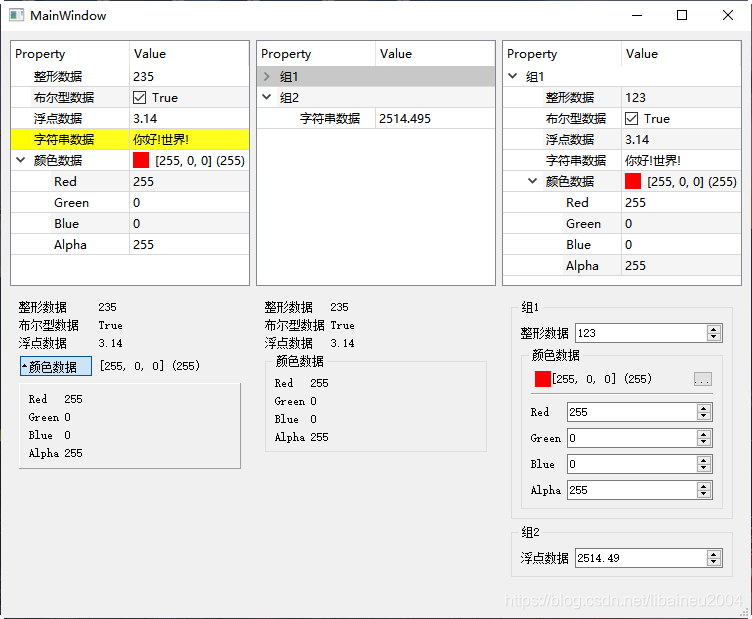Viewport: 752px width, 619px height.
Task: Select the 整形数据 row valued 235 in left tree
Action: pyautogui.click(x=130, y=76)
